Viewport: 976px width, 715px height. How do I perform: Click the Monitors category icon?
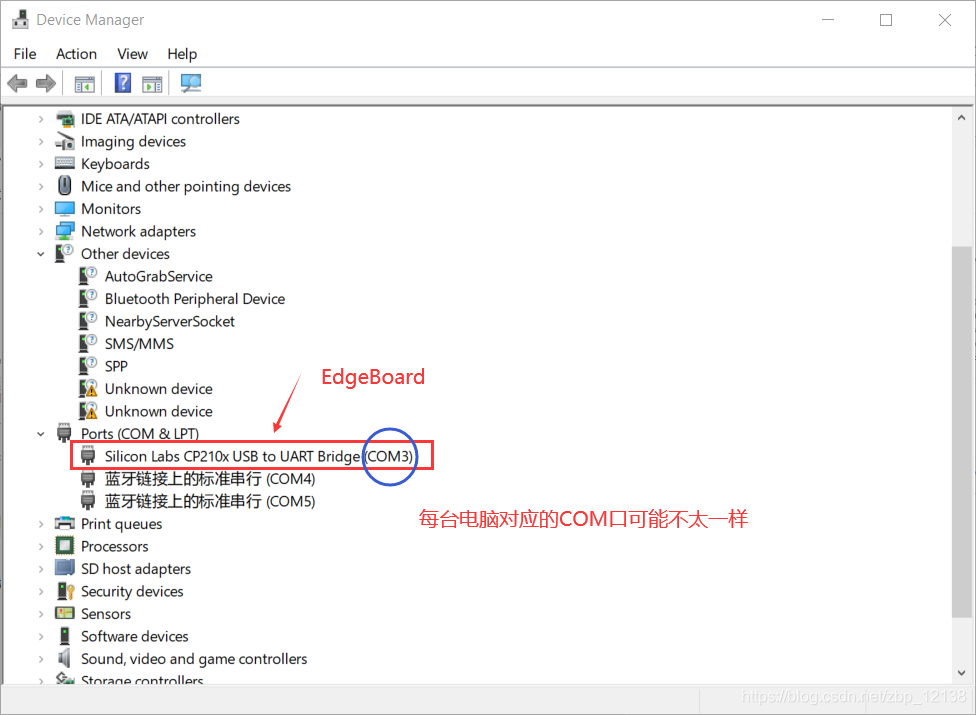coord(65,208)
